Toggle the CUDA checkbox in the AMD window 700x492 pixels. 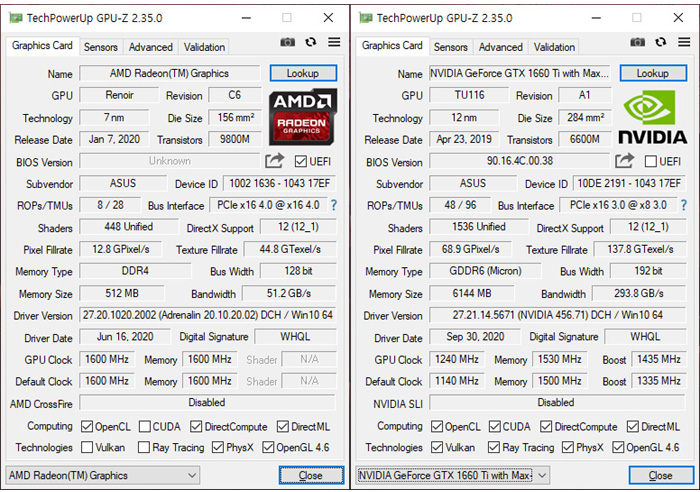145,427
